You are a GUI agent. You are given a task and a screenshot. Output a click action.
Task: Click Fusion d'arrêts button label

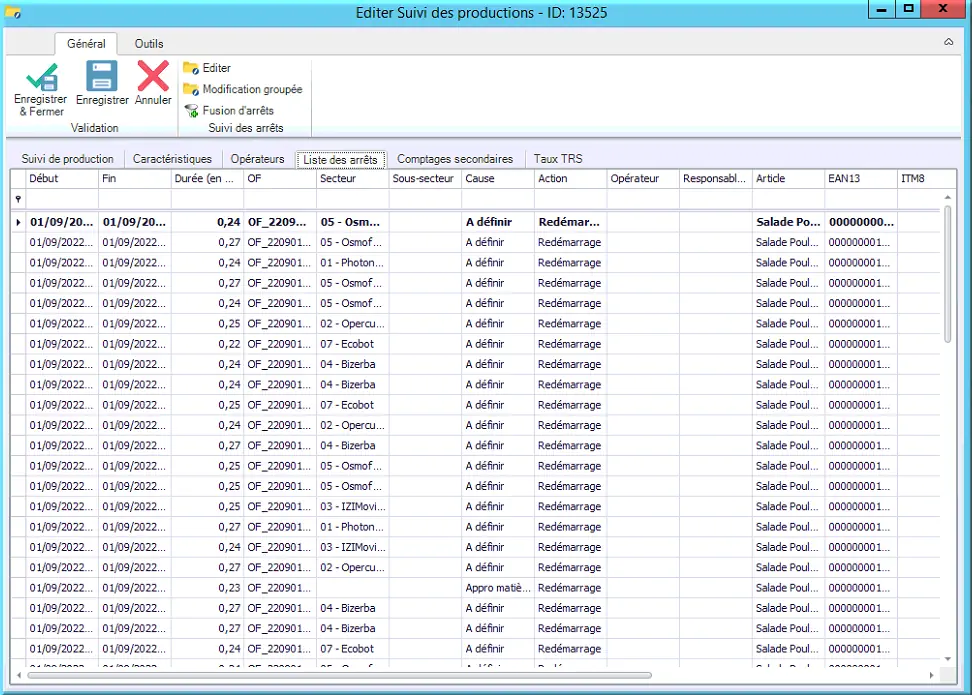[238, 111]
